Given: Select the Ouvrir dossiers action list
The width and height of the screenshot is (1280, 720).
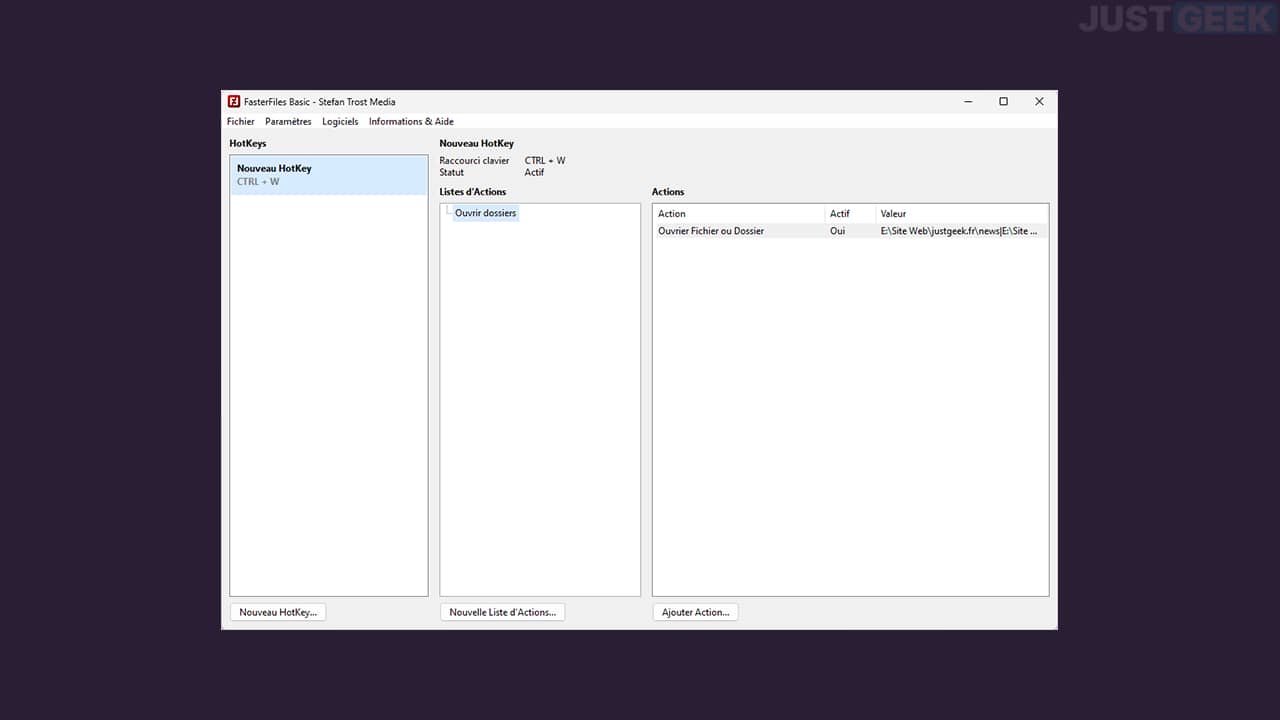Looking at the screenshot, I should [x=485, y=213].
